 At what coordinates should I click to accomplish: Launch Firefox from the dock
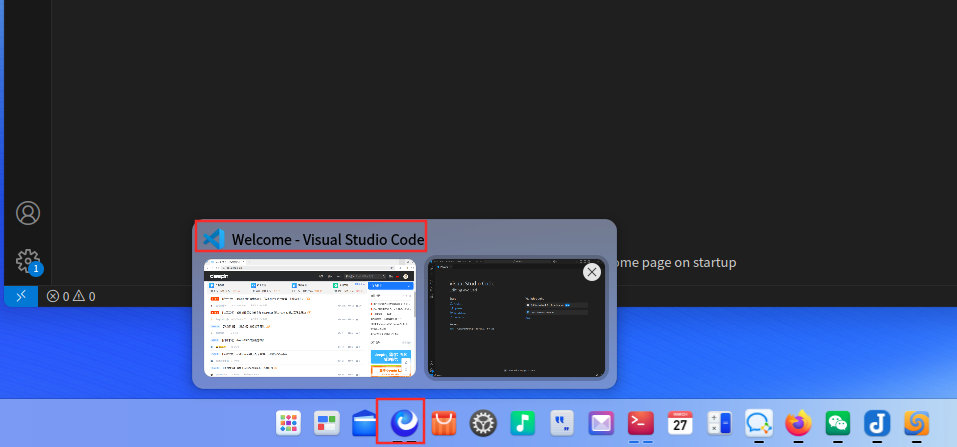pos(798,423)
